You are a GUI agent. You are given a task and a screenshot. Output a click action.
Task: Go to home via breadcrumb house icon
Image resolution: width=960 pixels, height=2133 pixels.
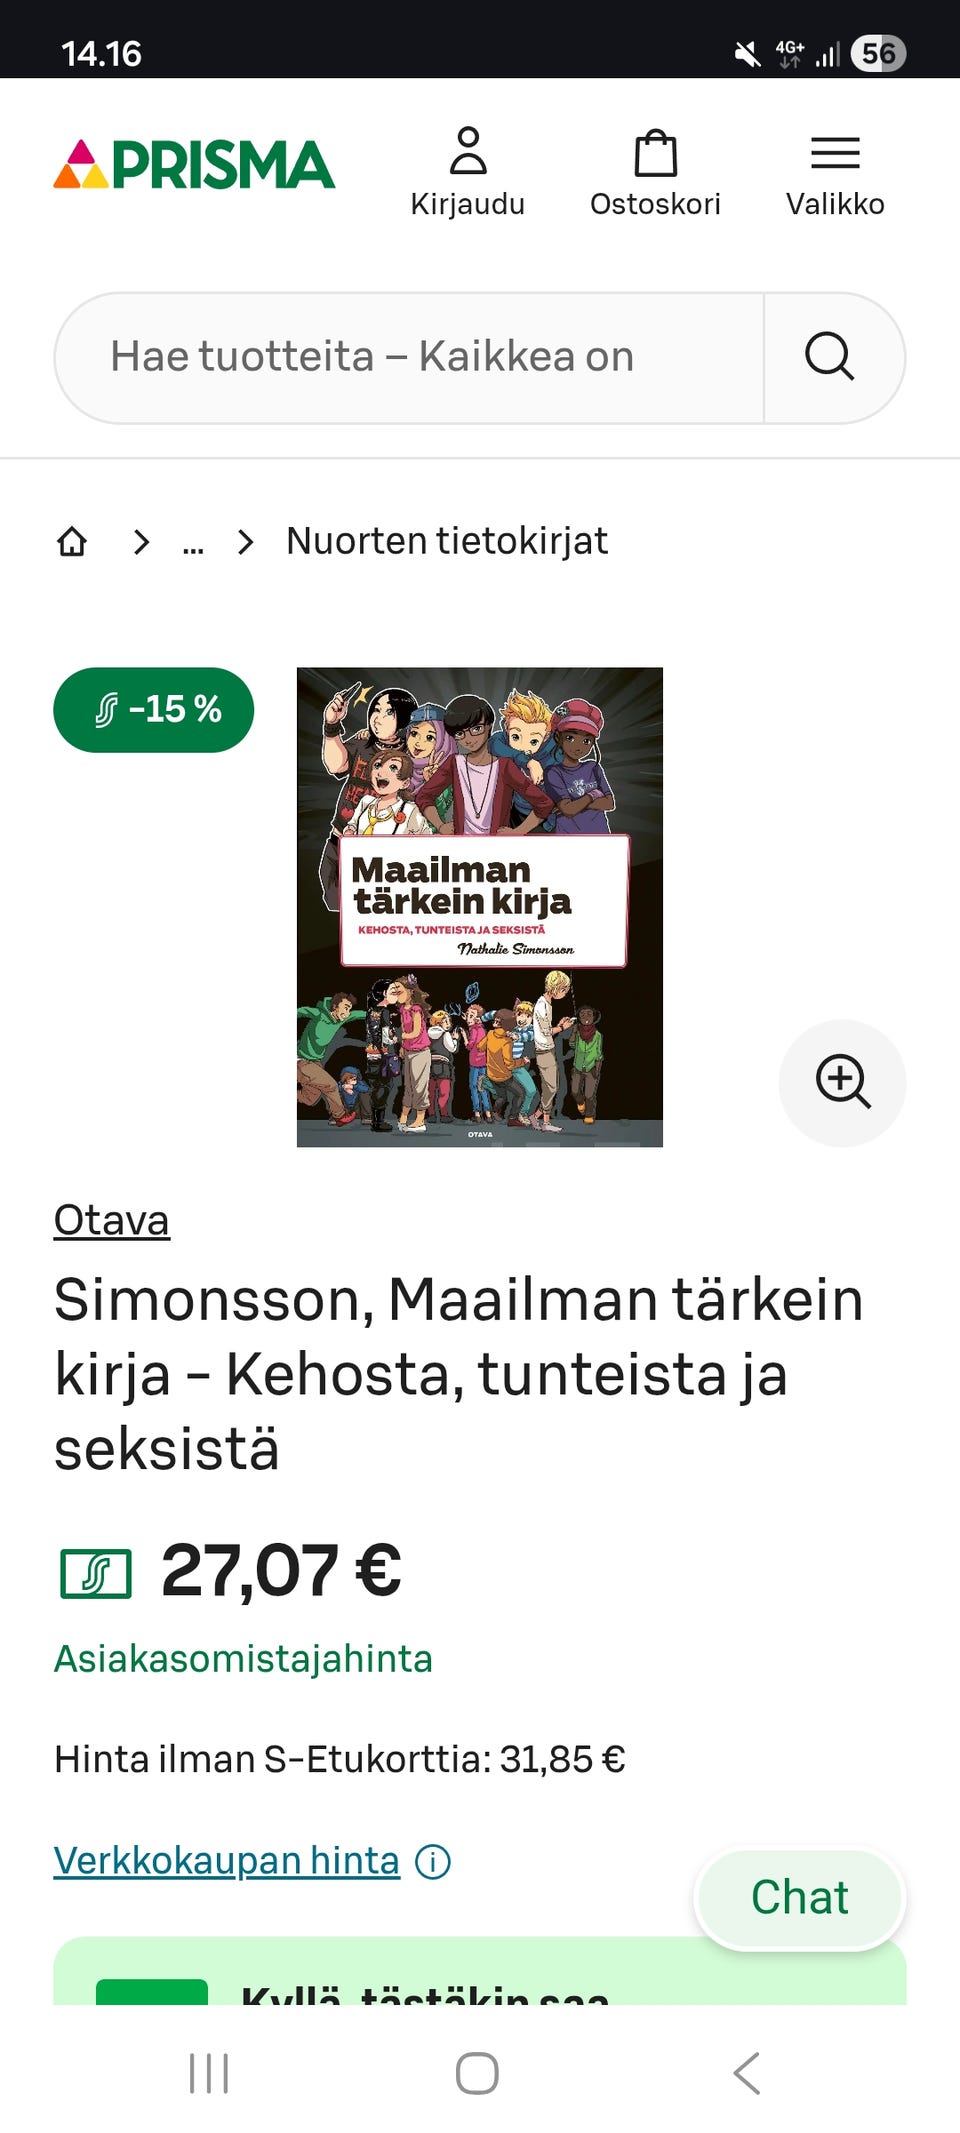pos(72,541)
